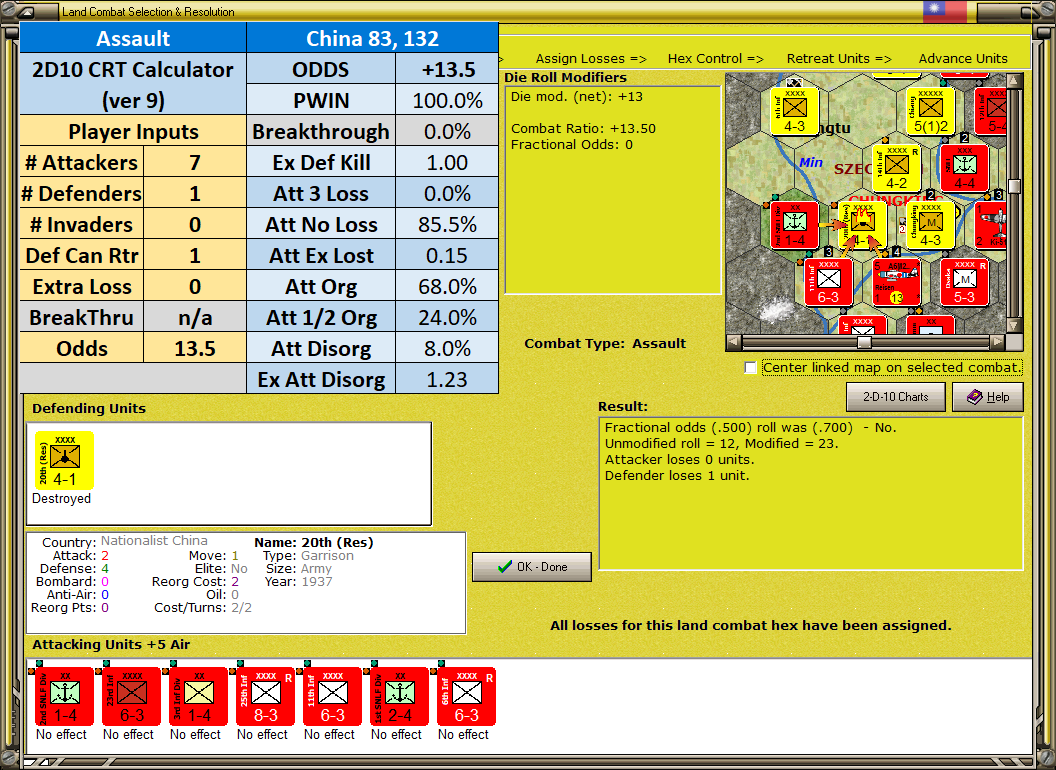Click the Osaka 5-3 unit on map

pos(964,282)
